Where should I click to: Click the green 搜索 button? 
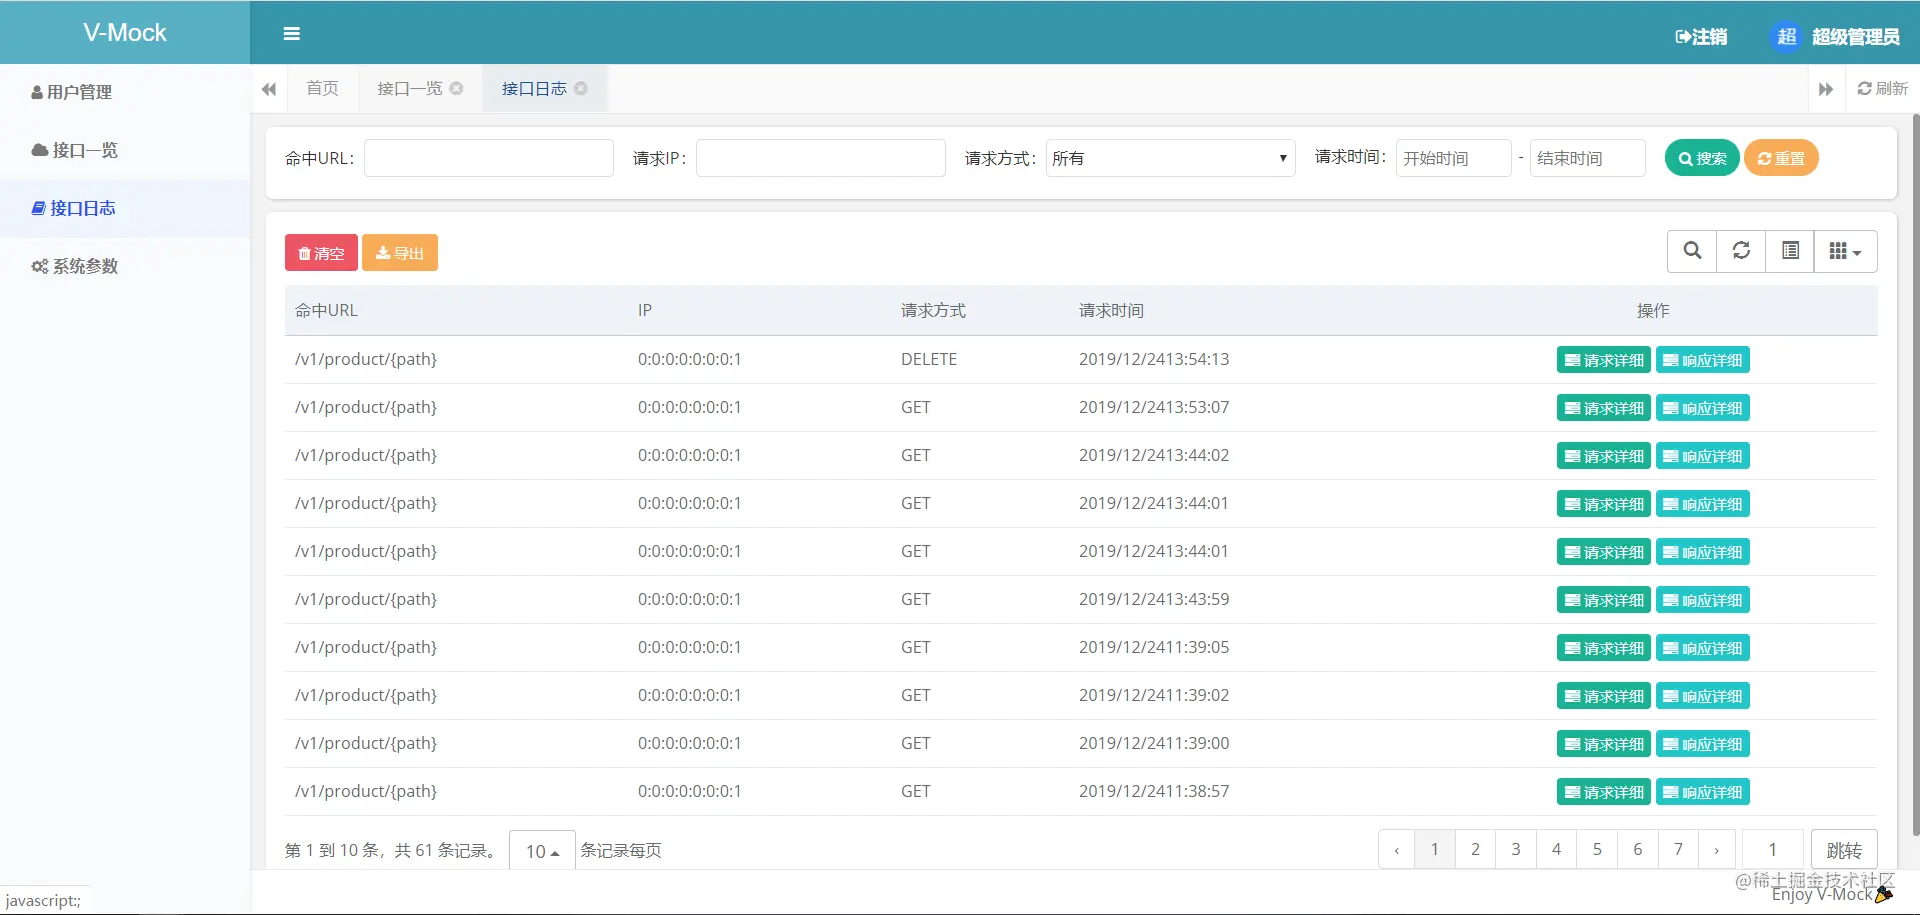coord(1702,158)
